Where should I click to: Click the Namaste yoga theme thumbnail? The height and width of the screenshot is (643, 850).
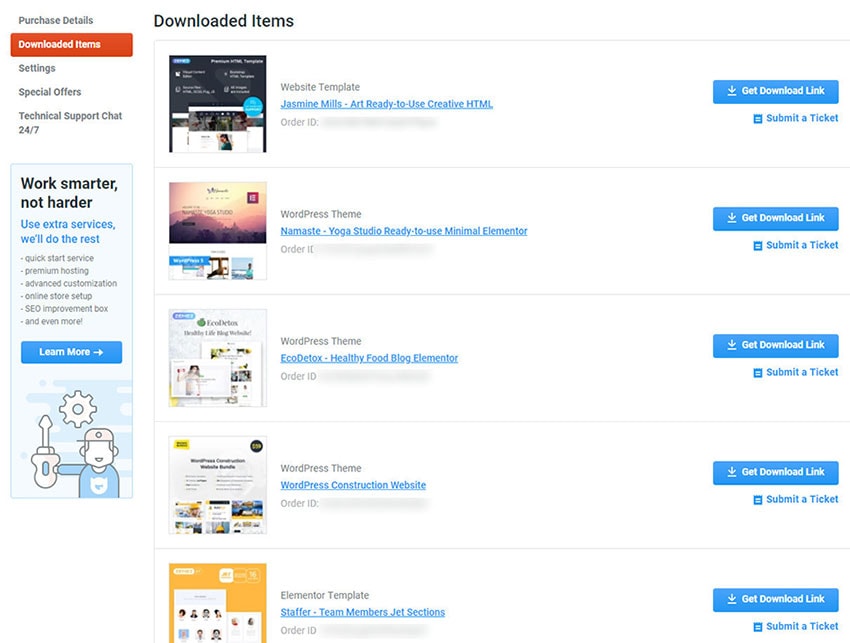[217, 230]
